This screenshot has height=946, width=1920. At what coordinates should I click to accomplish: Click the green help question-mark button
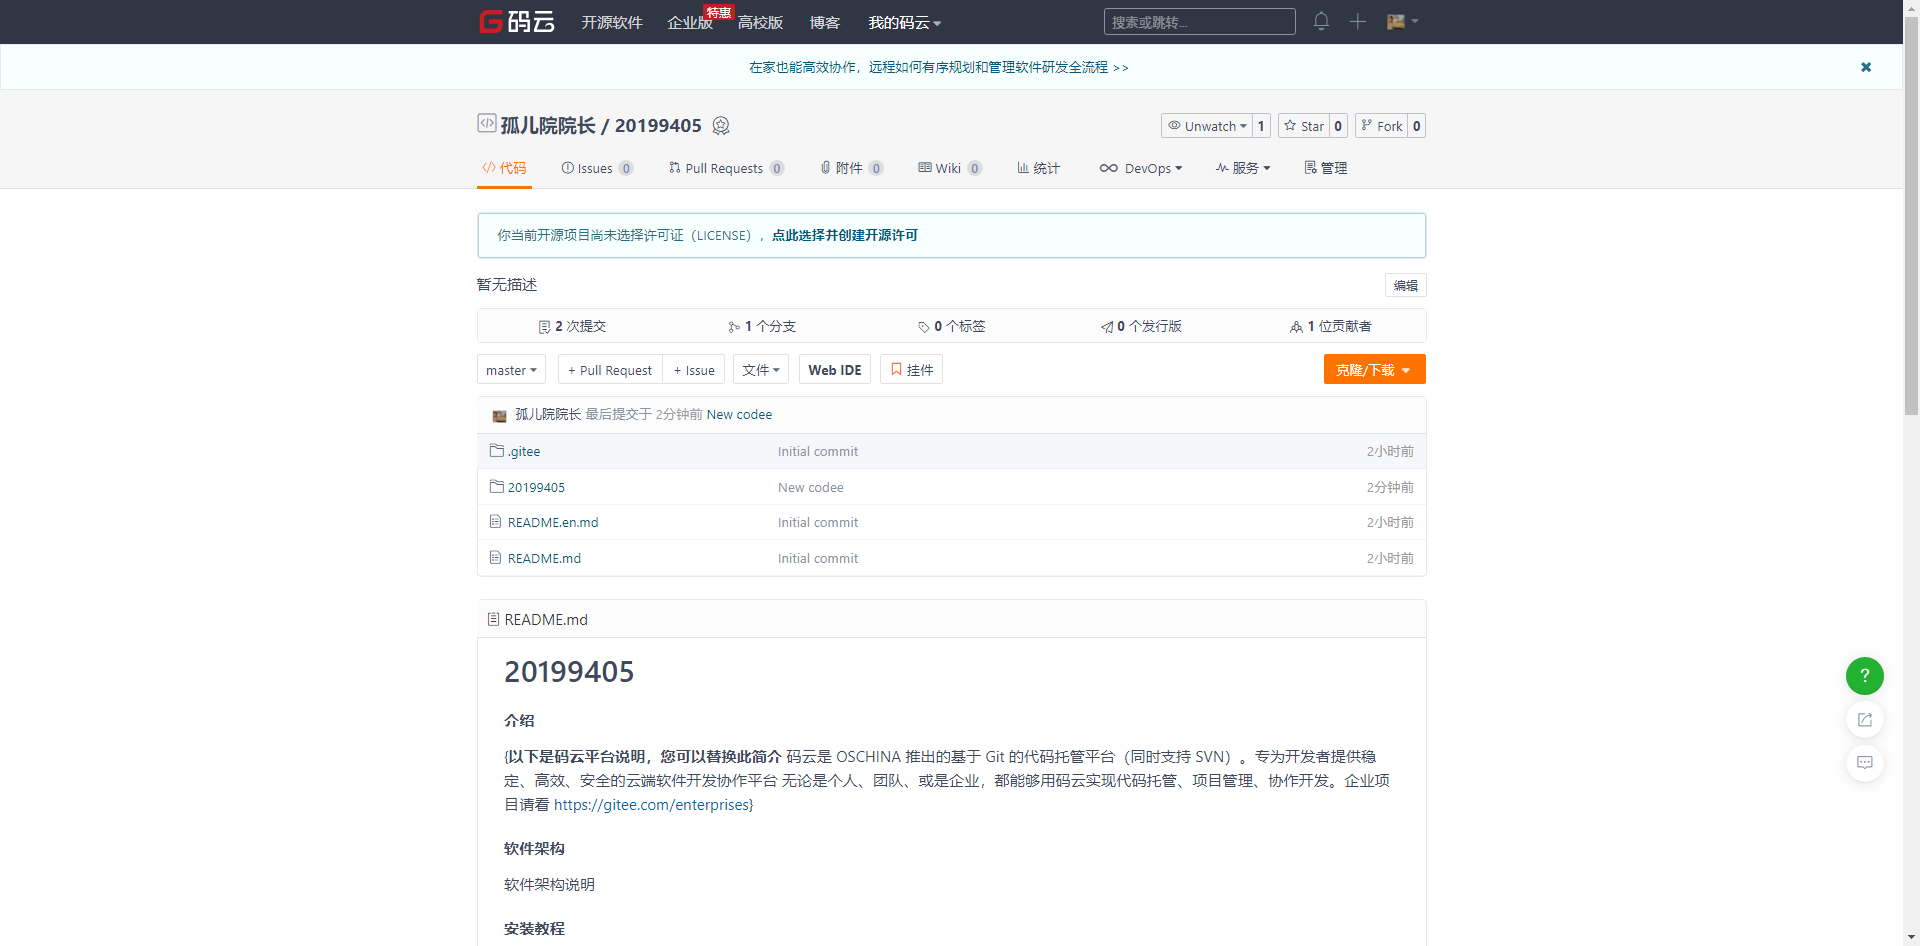pos(1865,676)
